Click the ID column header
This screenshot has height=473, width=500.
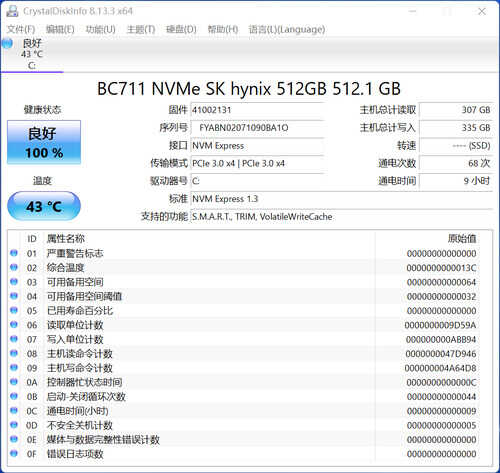32,239
